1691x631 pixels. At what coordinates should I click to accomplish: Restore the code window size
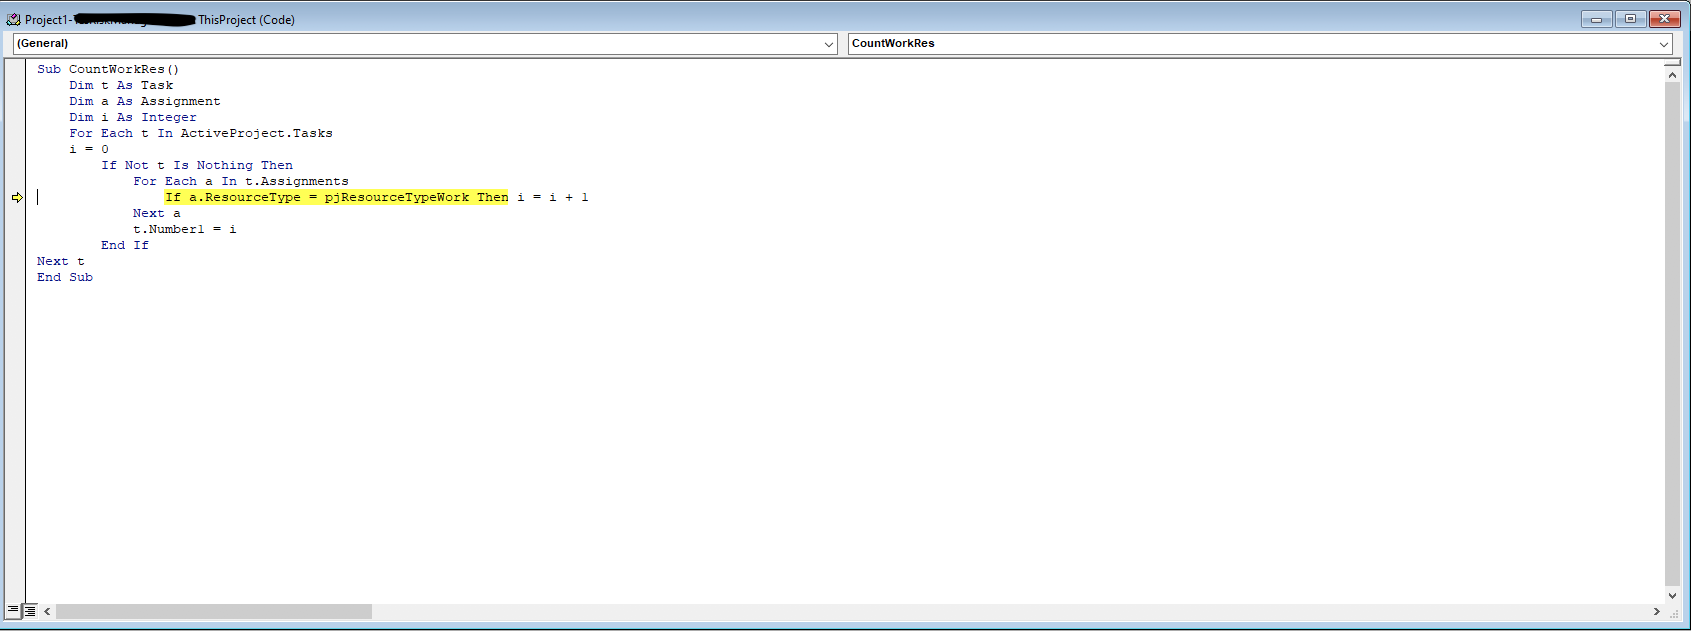pyautogui.click(x=1630, y=19)
